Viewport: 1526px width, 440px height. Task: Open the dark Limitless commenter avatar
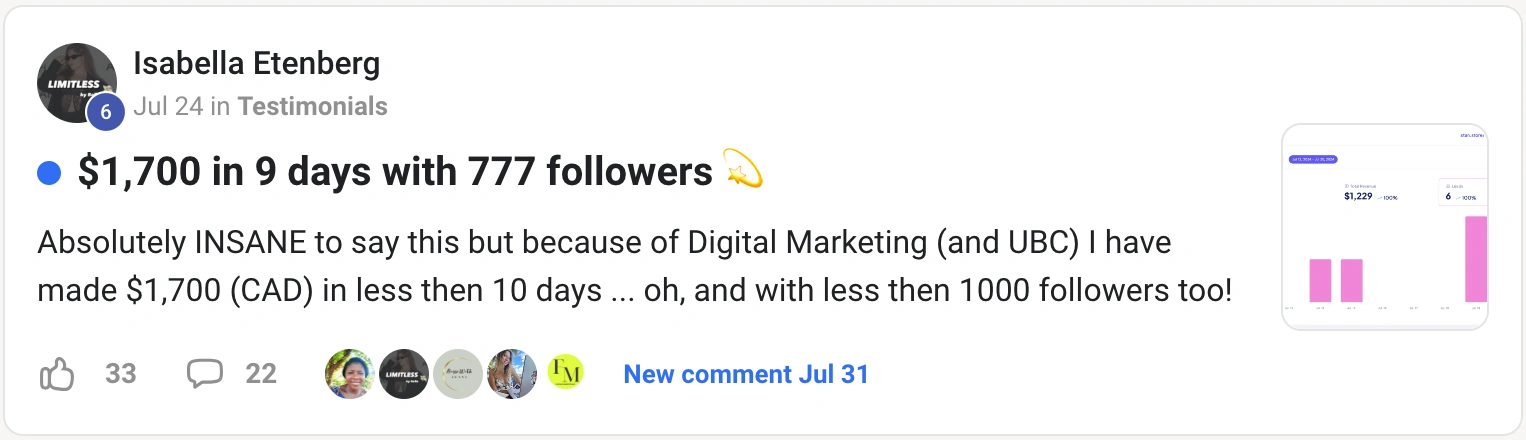tap(404, 374)
